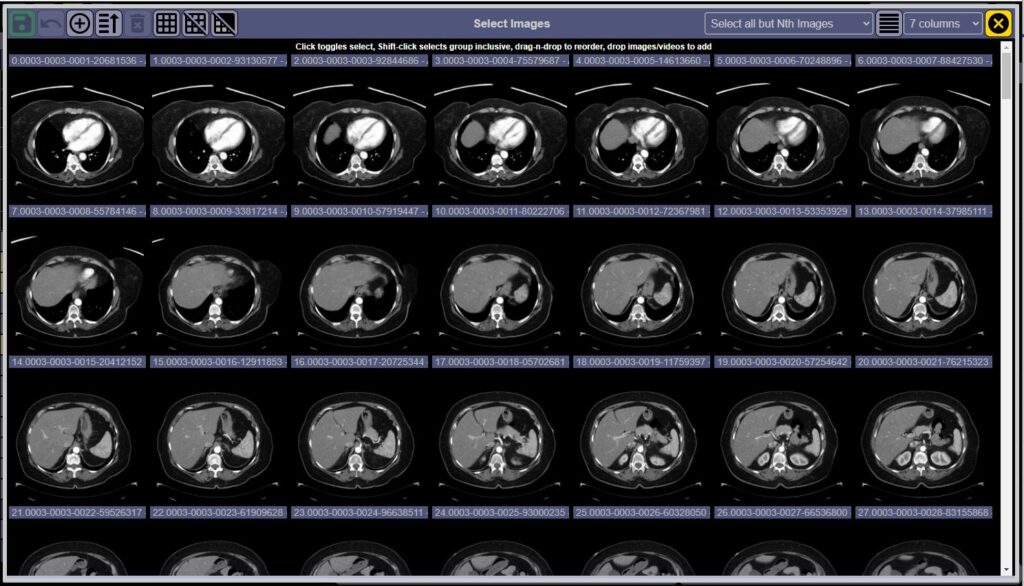Click label 21.0003-0003-0022-59526317
This screenshot has width=1024, height=586.
77,513
